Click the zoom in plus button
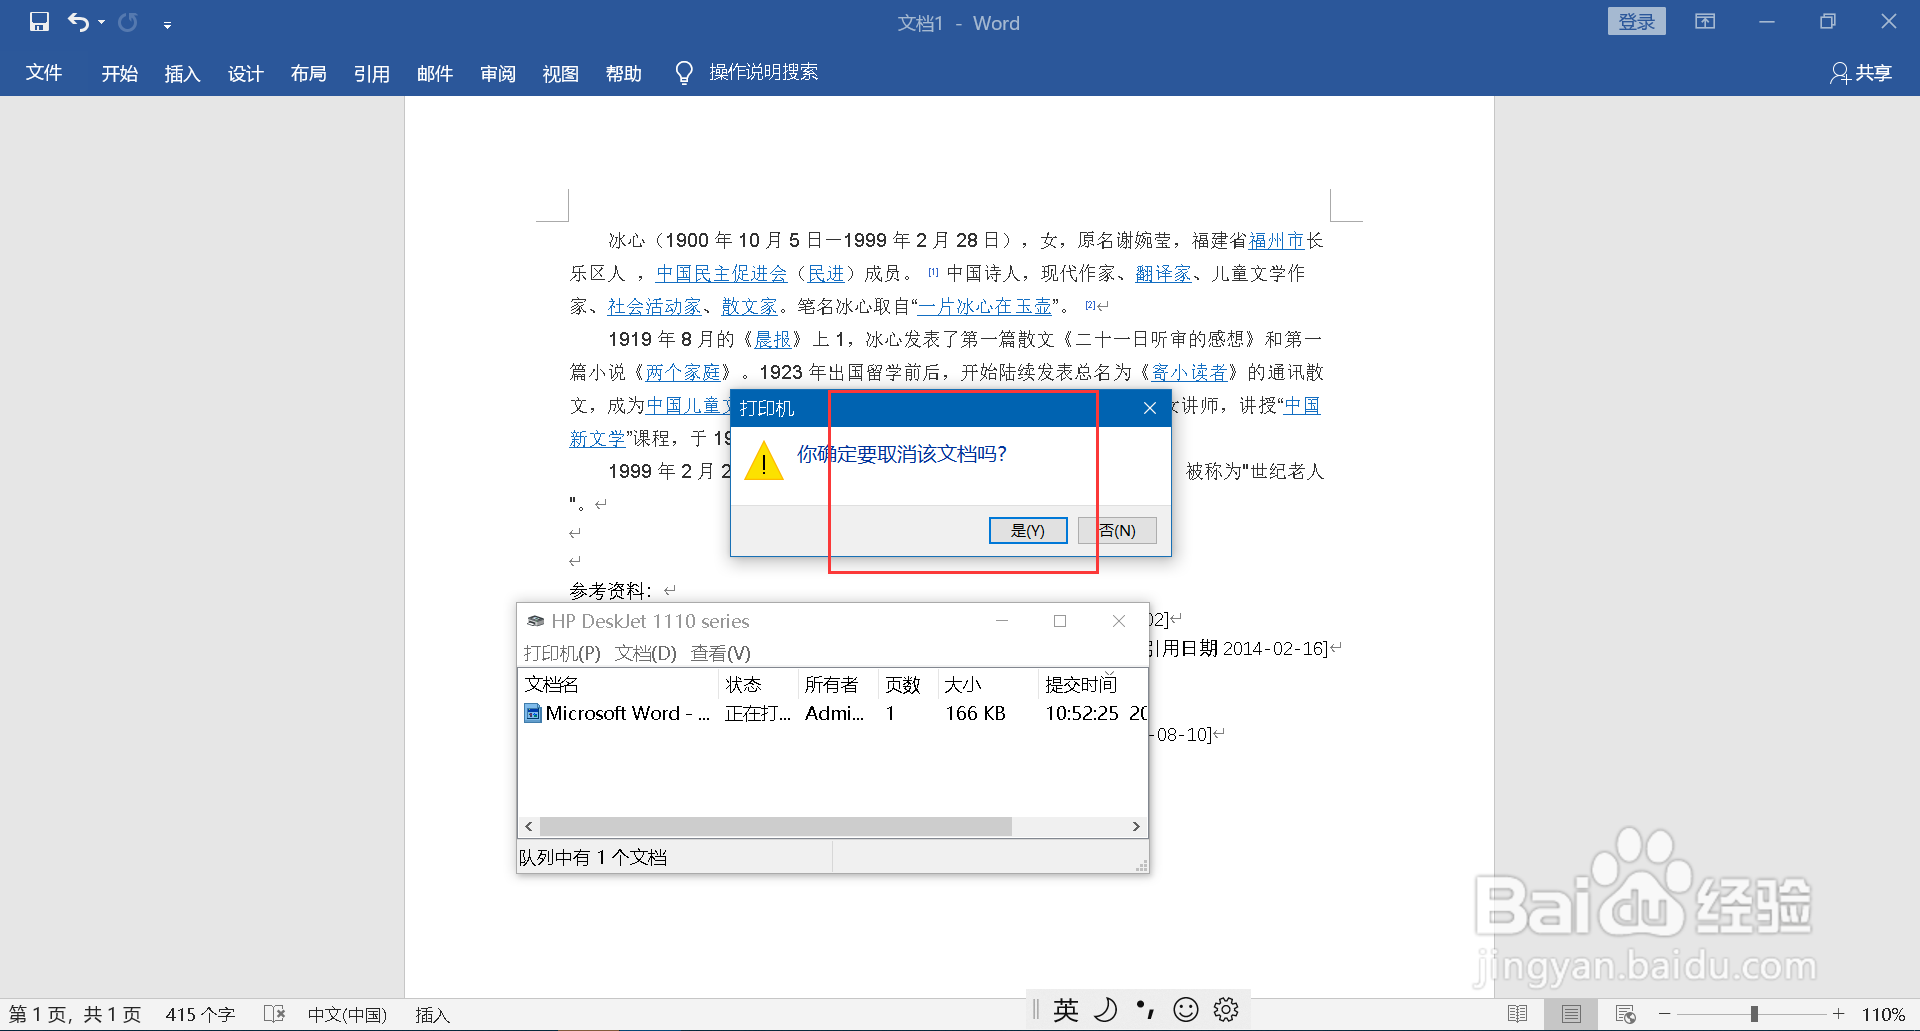 click(1838, 1014)
